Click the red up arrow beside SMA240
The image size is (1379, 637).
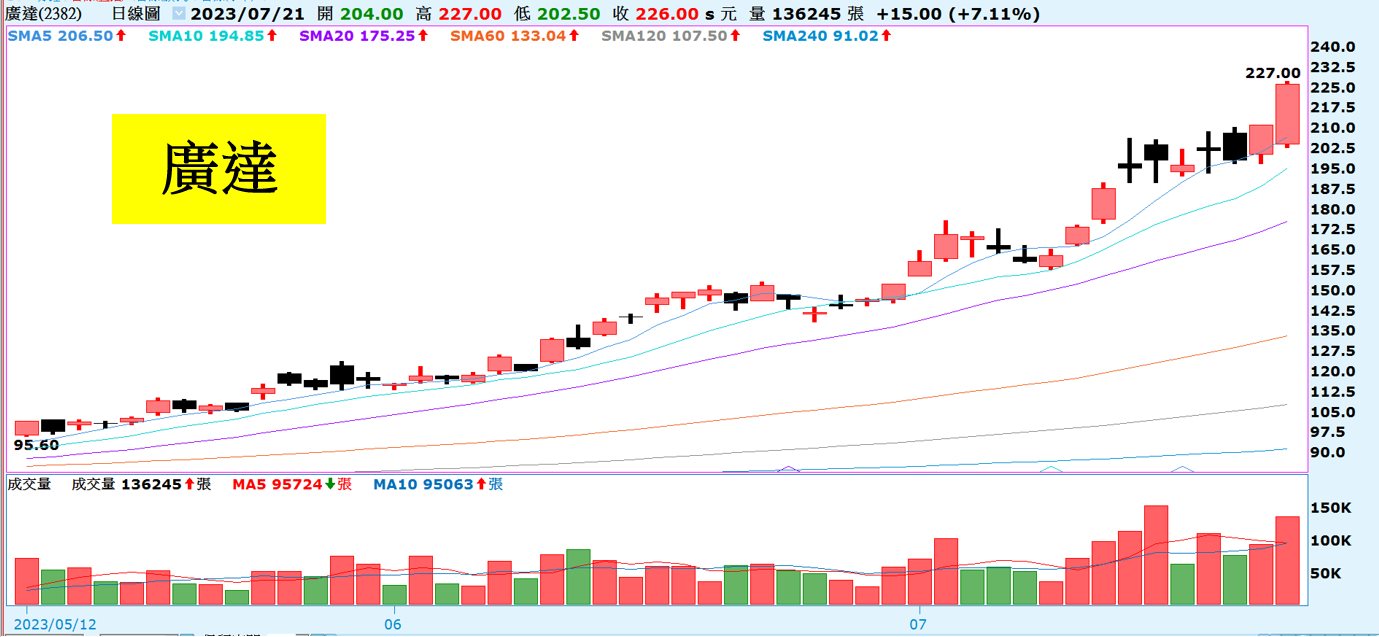(886, 36)
